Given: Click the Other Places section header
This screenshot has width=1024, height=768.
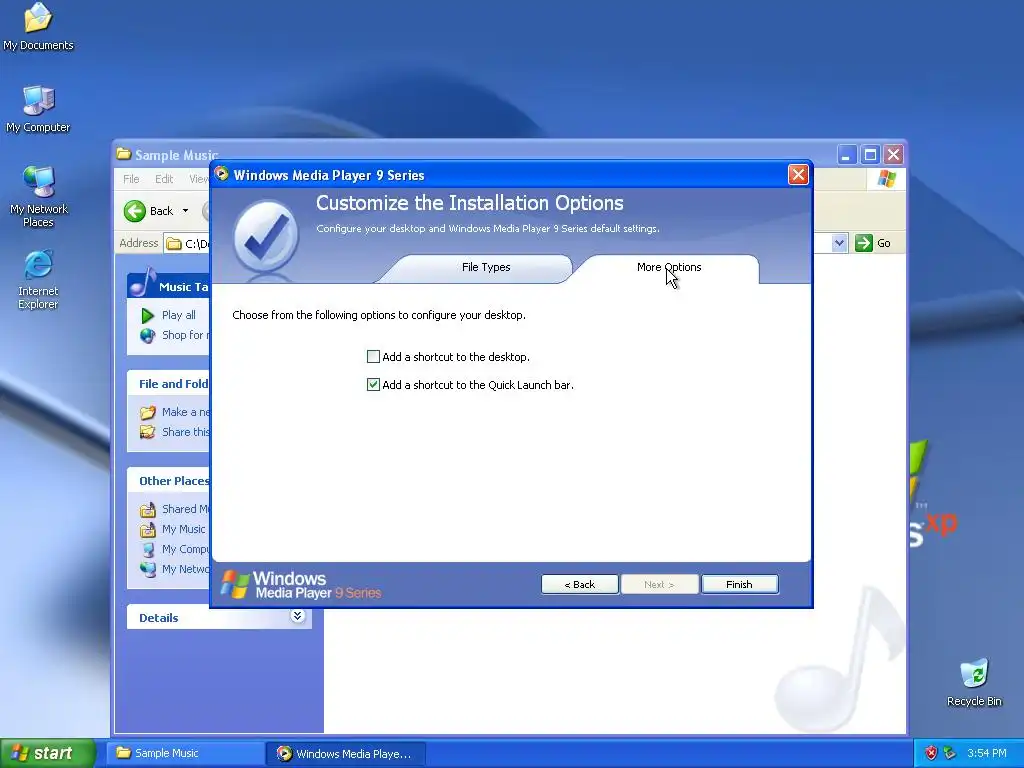Looking at the screenshot, I should point(168,481).
